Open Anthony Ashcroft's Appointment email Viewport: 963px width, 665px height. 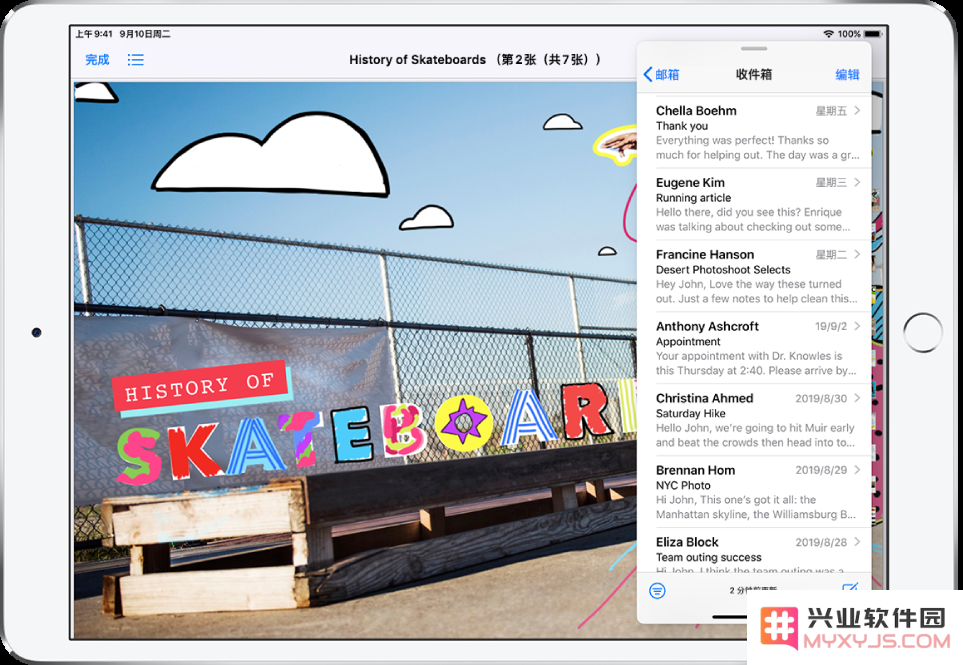[754, 348]
